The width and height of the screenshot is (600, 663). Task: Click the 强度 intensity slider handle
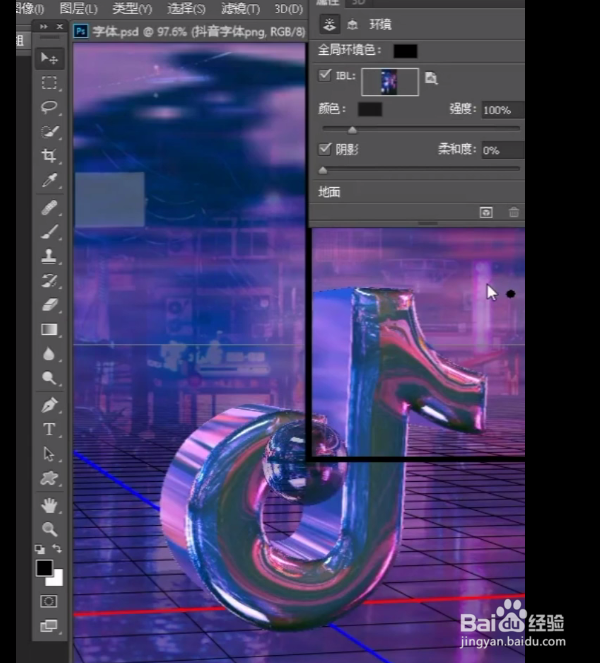point(352,130)
